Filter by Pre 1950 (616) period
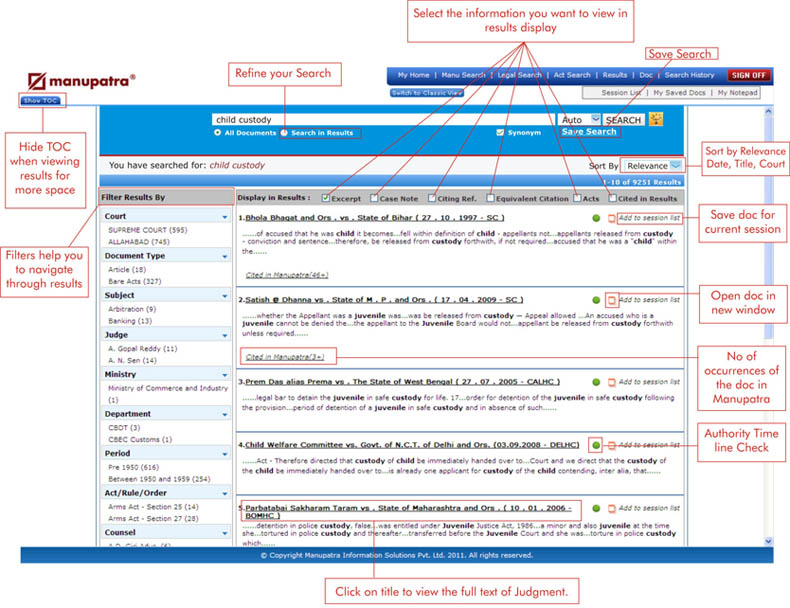This screenshot has width=790, height=608. click(134, 467)
